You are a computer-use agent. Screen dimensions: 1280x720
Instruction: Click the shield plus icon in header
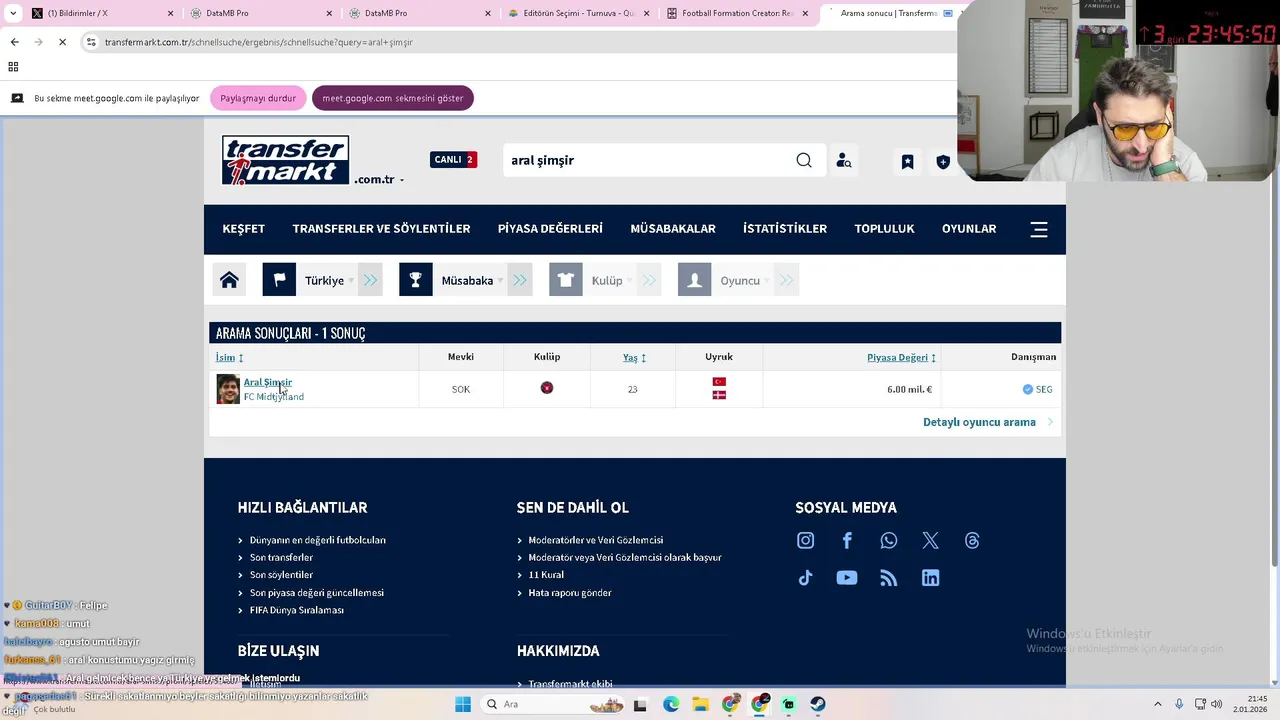942,161
